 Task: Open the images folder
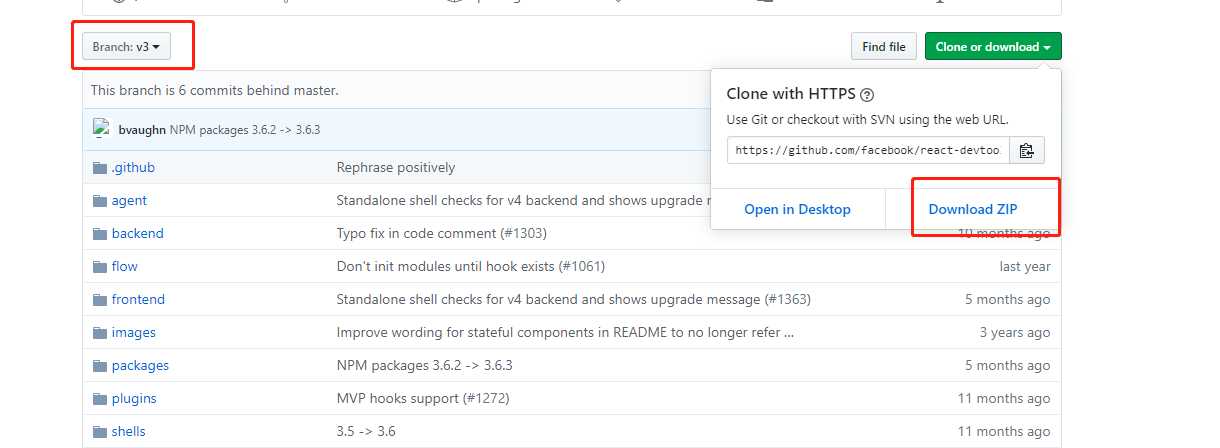click(x=134, y=333)
